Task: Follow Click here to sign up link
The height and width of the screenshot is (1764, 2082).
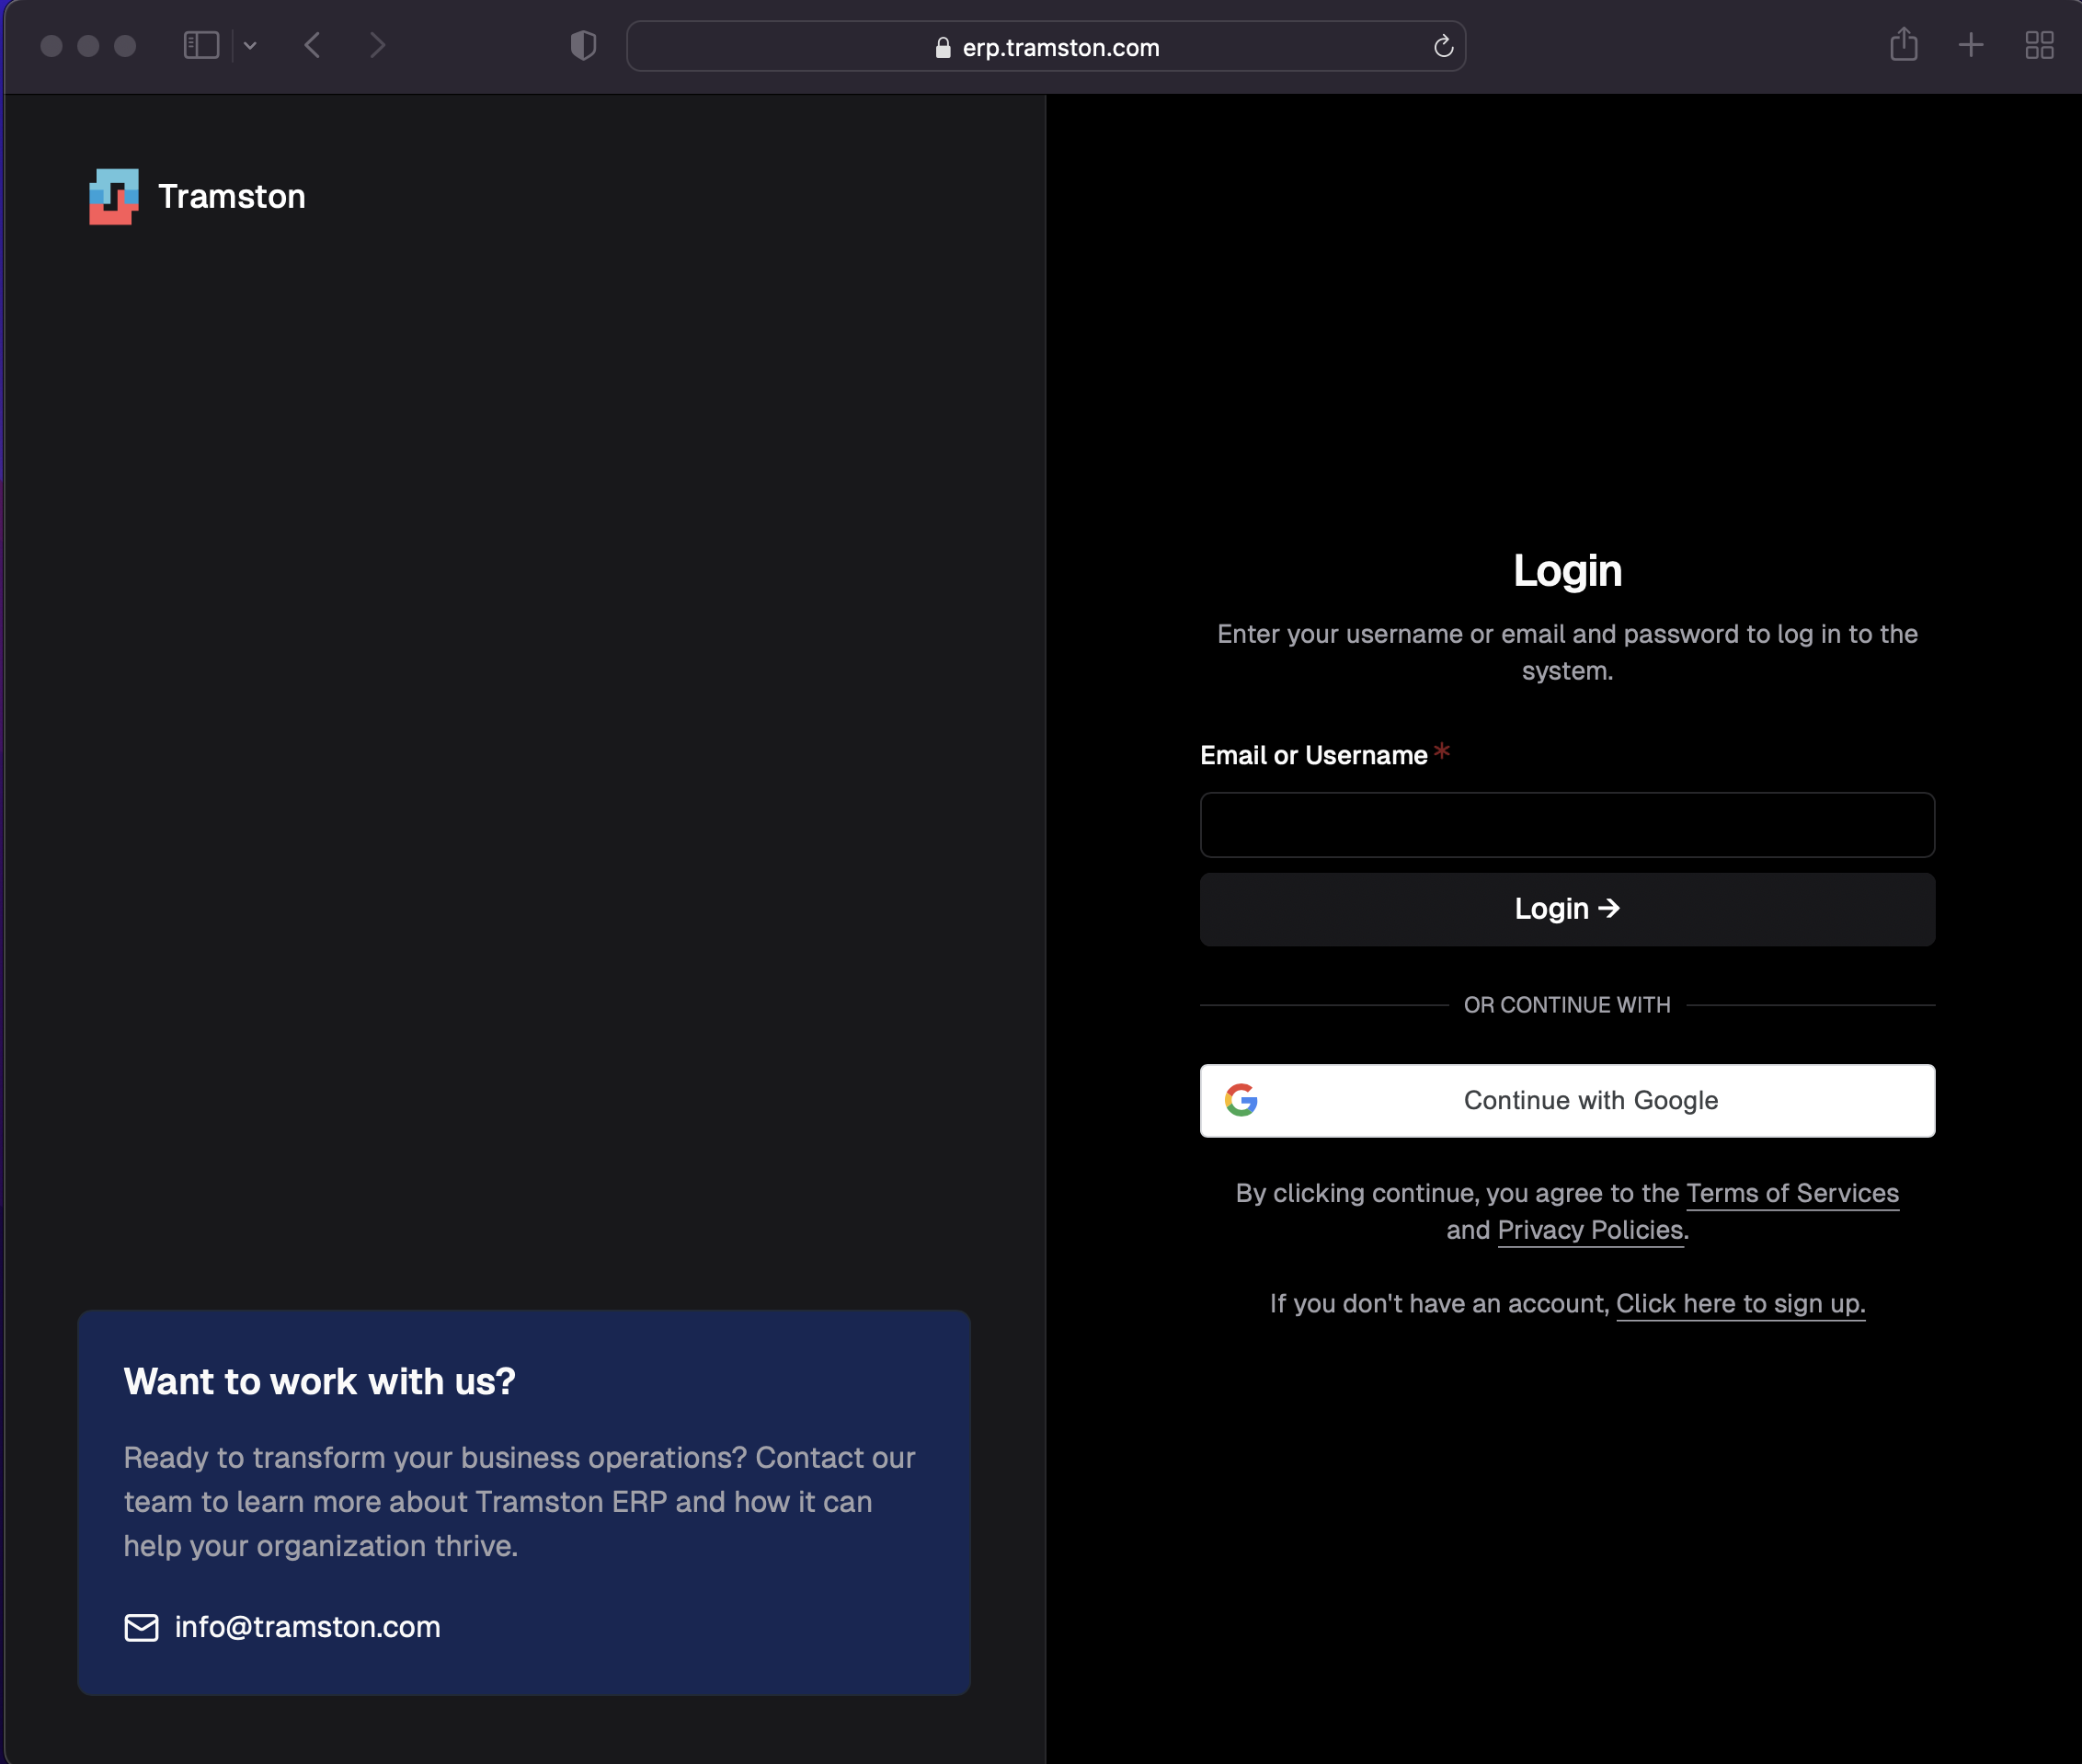Action: tap(1740, 1304)
